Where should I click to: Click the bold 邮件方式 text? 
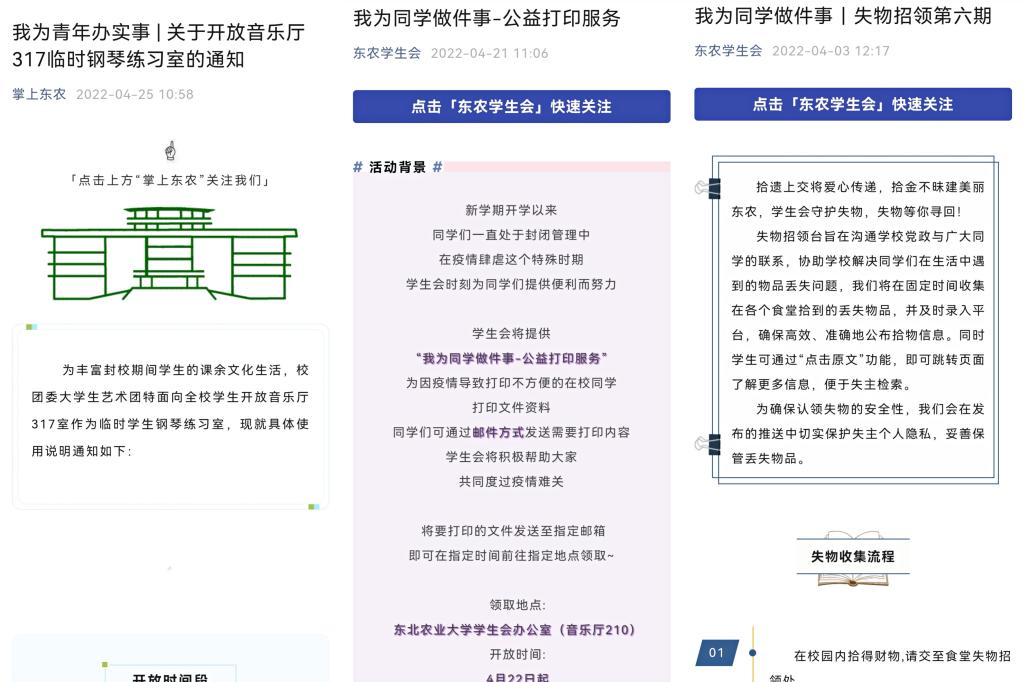[498, 432]
